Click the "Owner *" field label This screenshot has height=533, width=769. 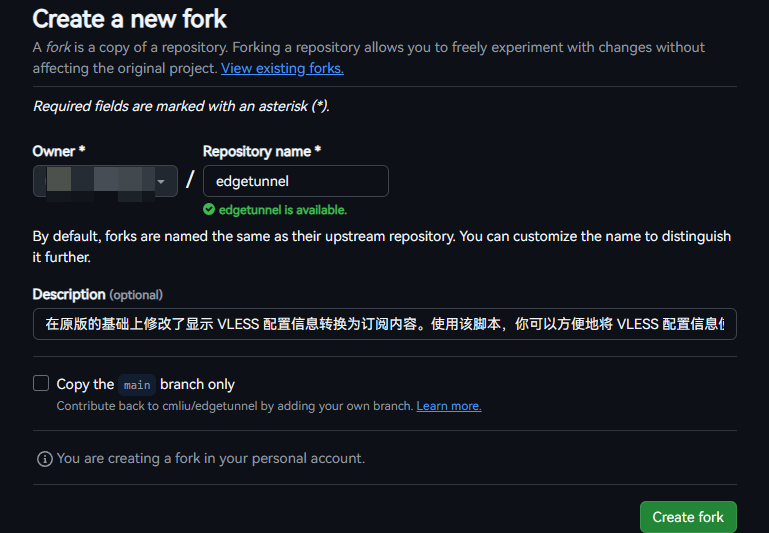click(59, 151)
